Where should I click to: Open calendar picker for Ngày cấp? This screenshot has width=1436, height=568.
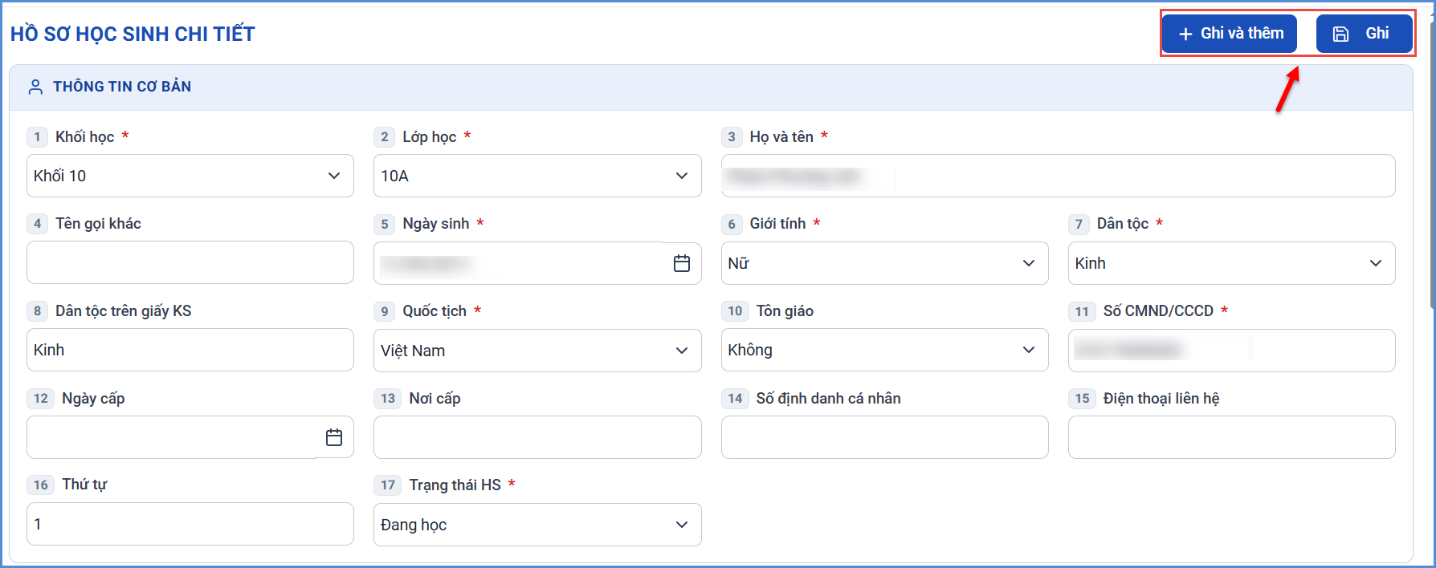coord(334,437)
